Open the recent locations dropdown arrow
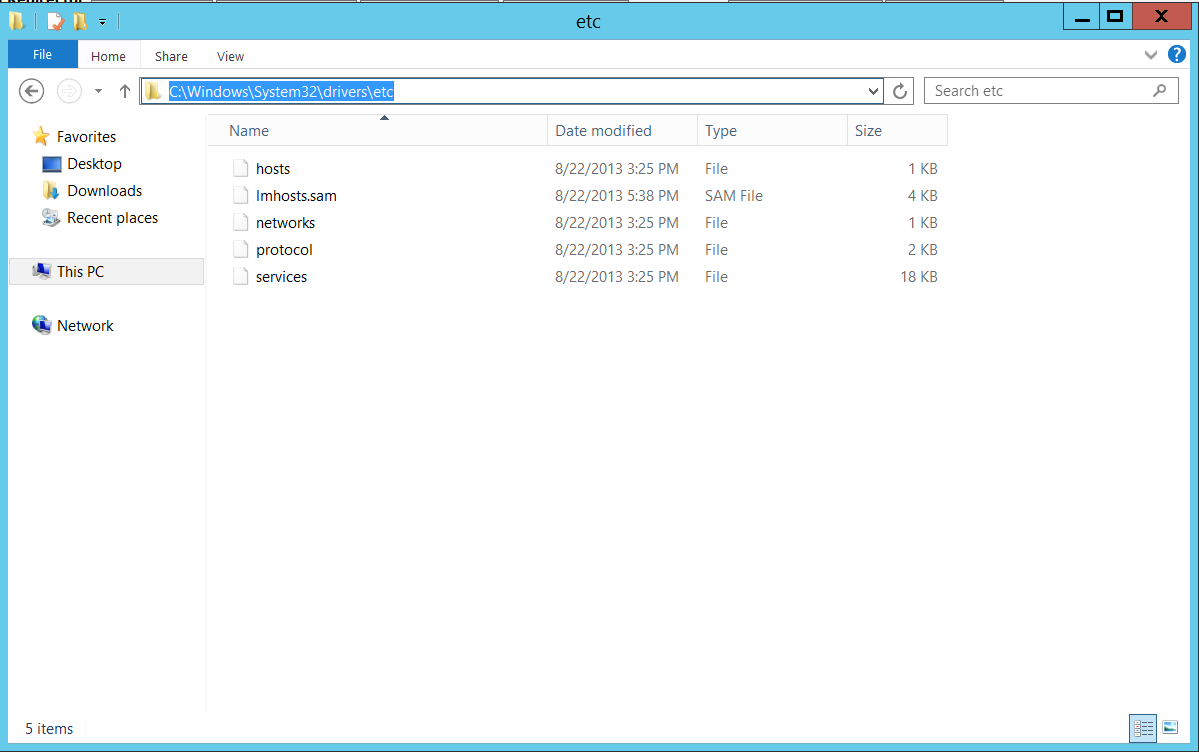The height and width of the screenshot is (752, 1199). tap(98, 91)
